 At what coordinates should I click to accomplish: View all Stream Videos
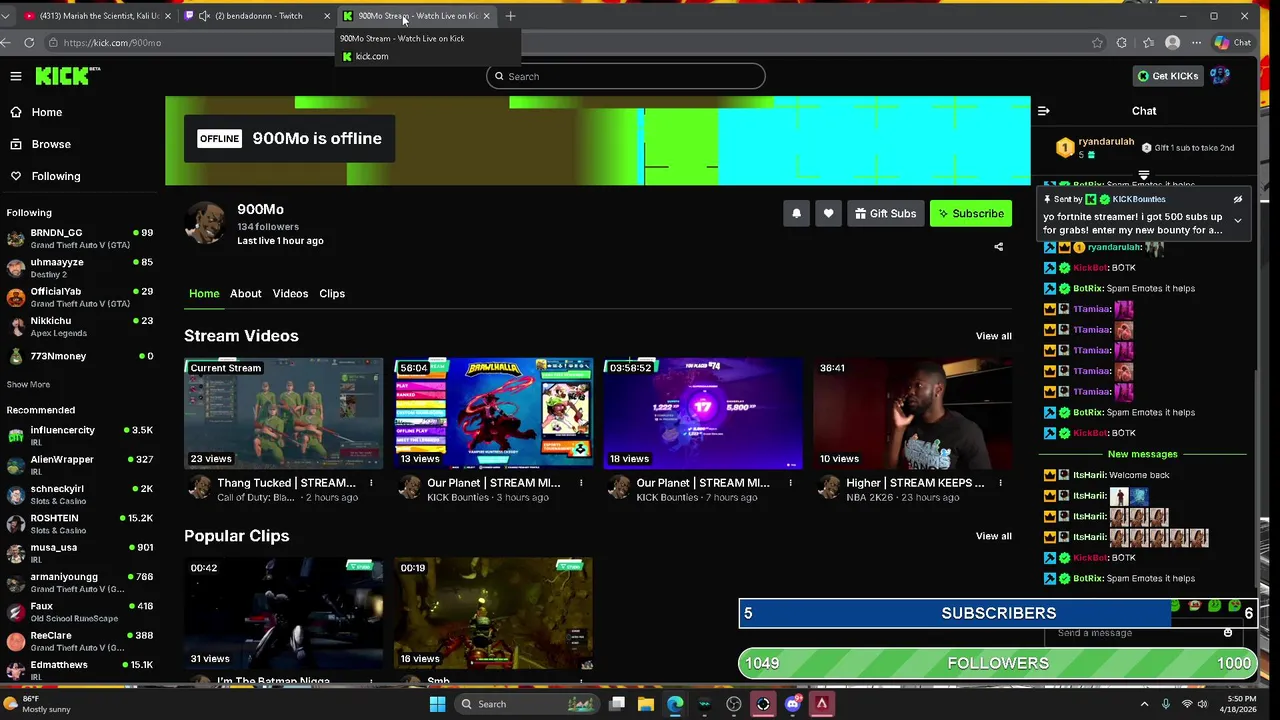(993, 336)
